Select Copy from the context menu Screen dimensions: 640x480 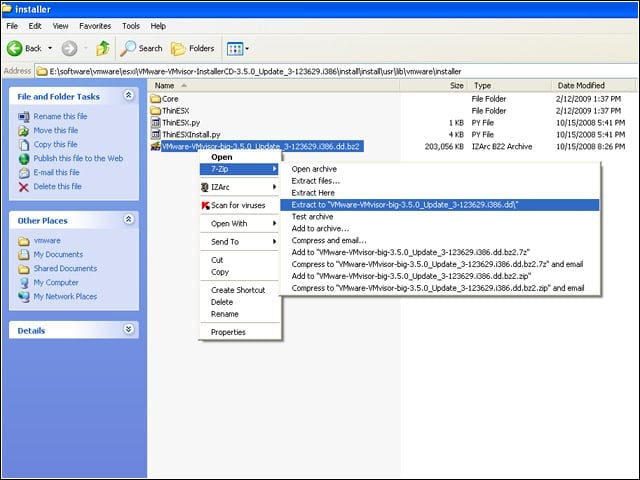point(239,272)
